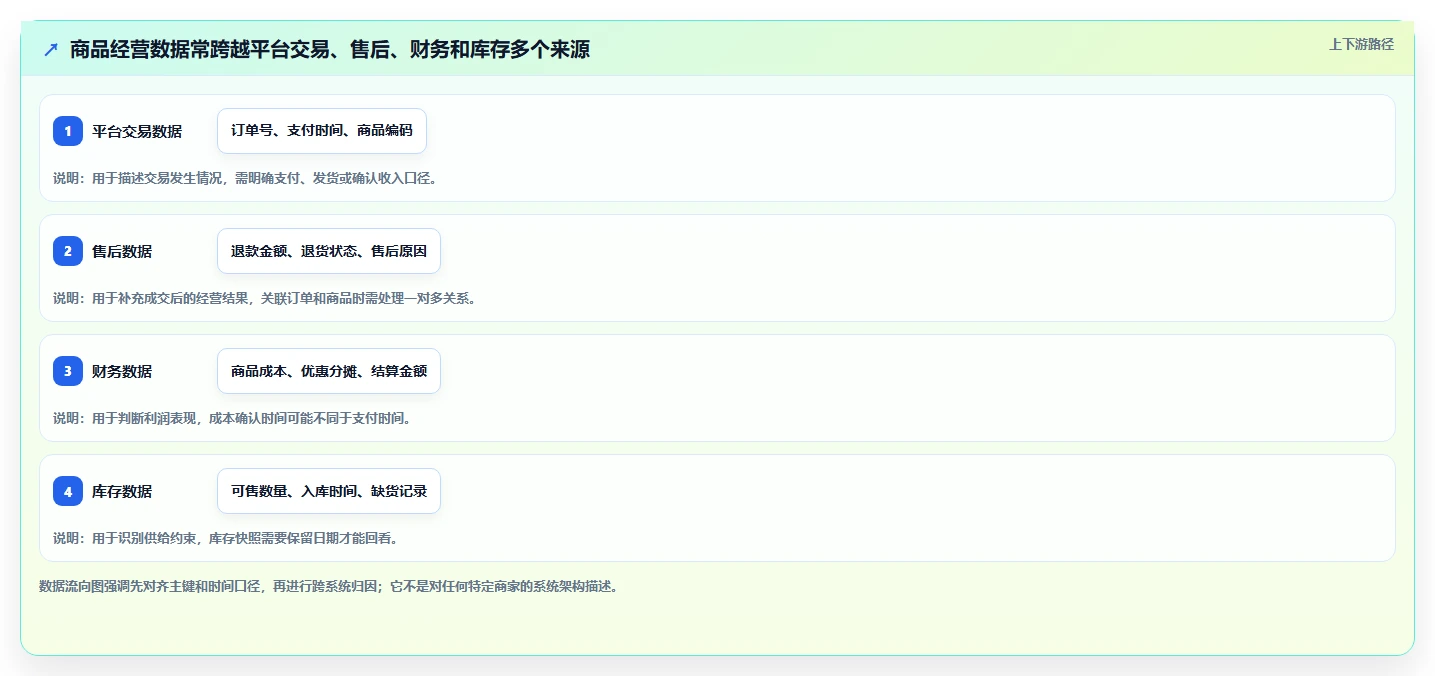Click the number 4 badge for 库存数据

[68, 491]
